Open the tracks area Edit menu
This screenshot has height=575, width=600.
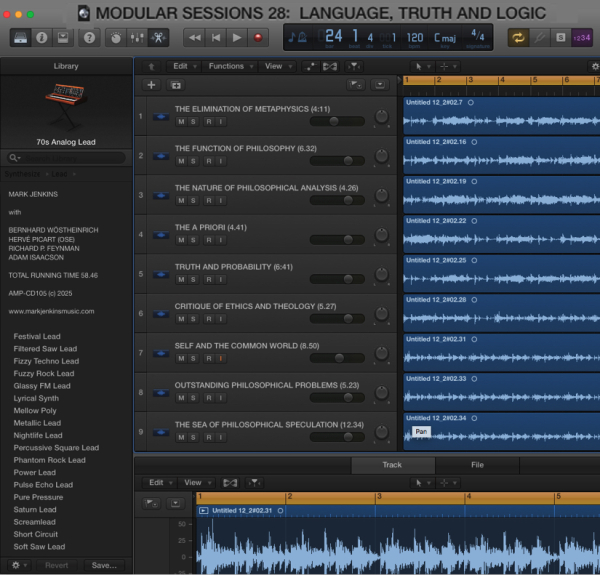[x=183, y=66]
